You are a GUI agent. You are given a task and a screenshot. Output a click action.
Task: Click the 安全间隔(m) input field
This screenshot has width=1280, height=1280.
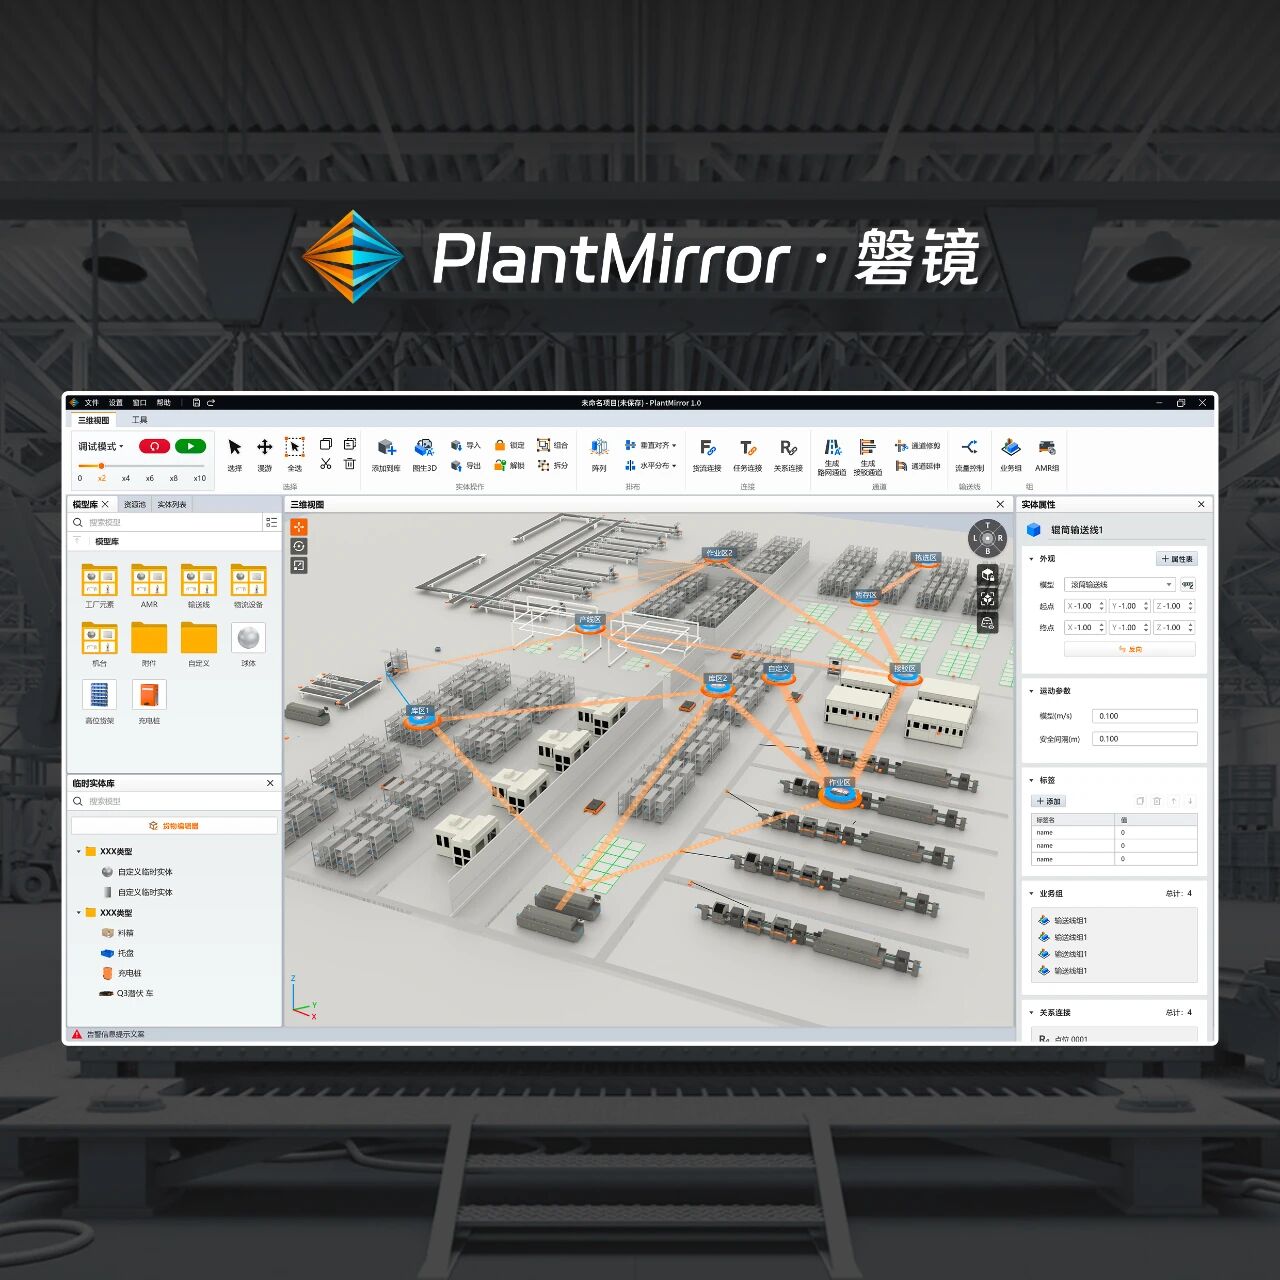click(x=1144, y=739)
